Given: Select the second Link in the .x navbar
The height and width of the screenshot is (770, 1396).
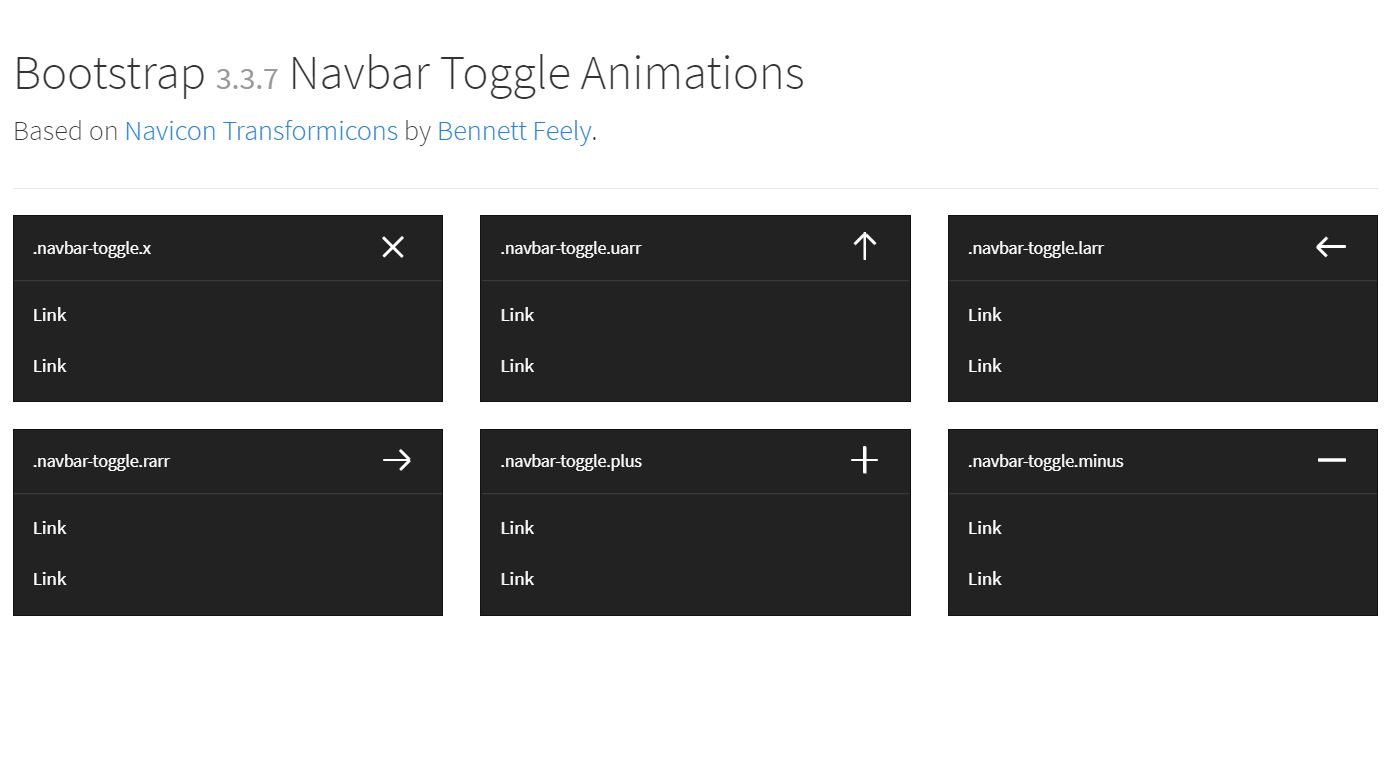Looking at the screenshot, I should (x=49, y=365).
